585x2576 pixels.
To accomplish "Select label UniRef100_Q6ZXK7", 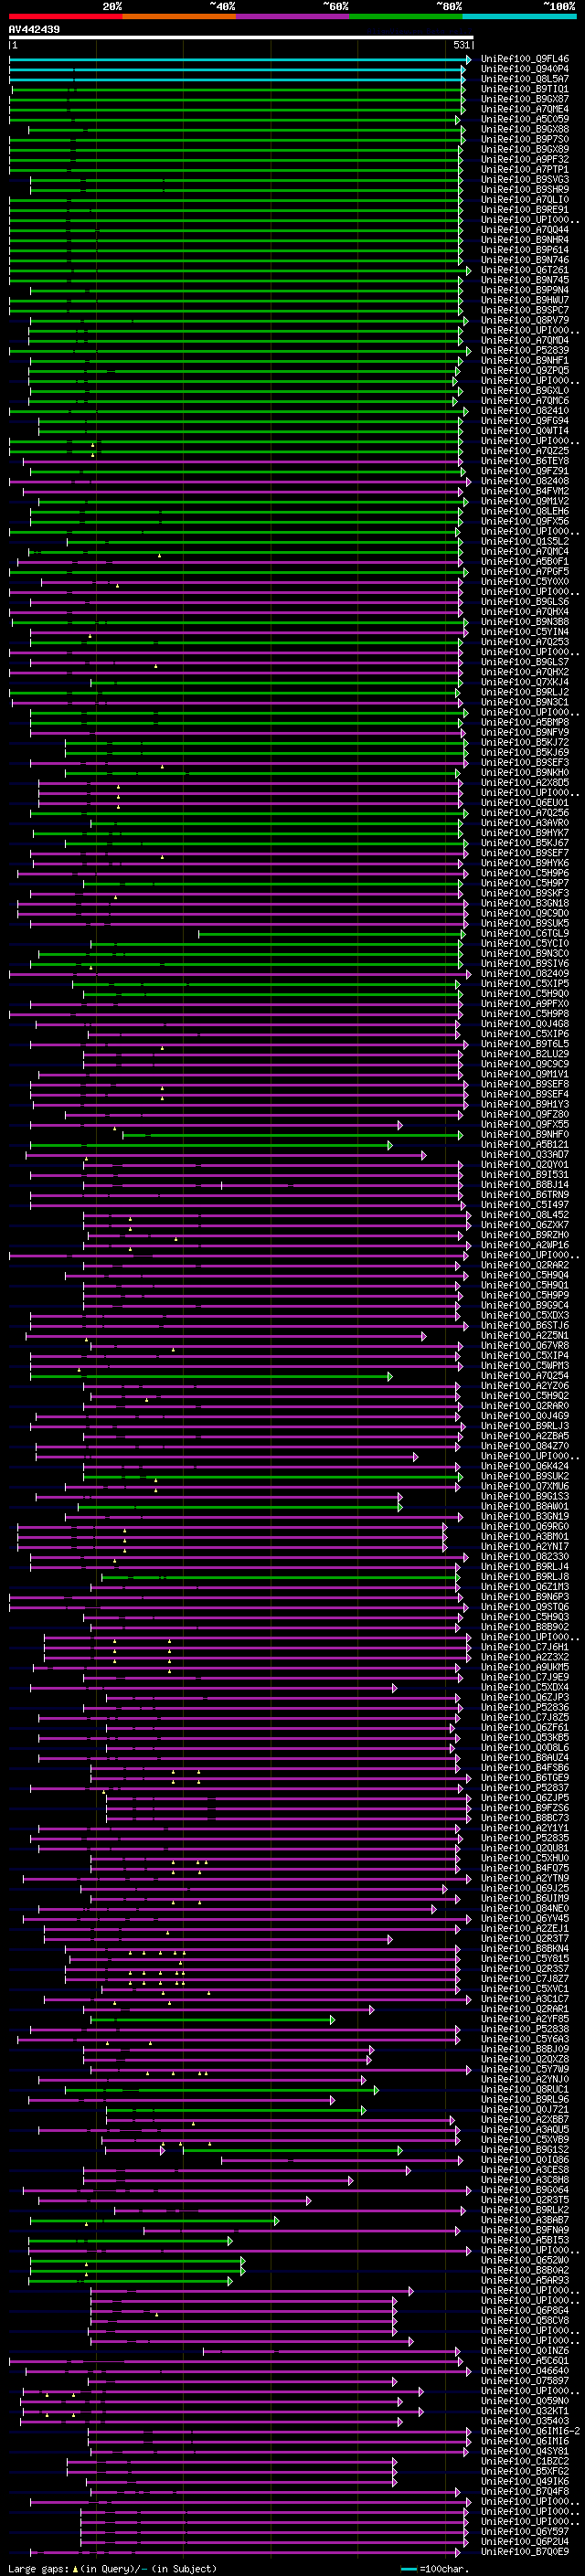I will coord(525,1225).
